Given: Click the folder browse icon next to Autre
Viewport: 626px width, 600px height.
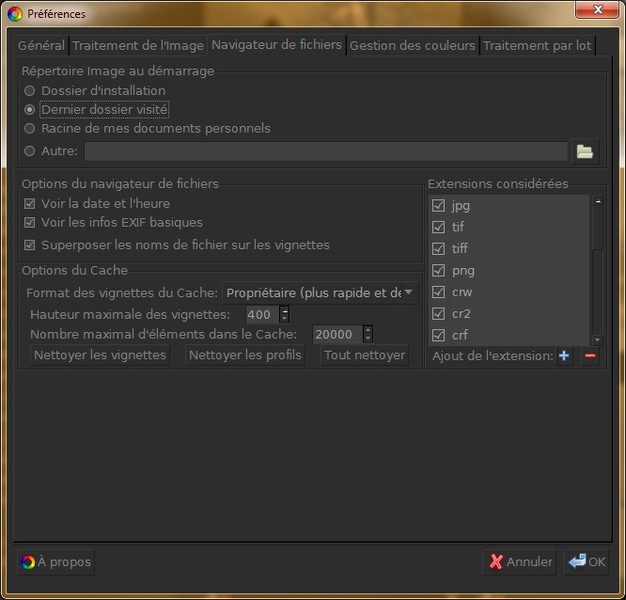Looking at the screenshot, I should pos(585,151).
